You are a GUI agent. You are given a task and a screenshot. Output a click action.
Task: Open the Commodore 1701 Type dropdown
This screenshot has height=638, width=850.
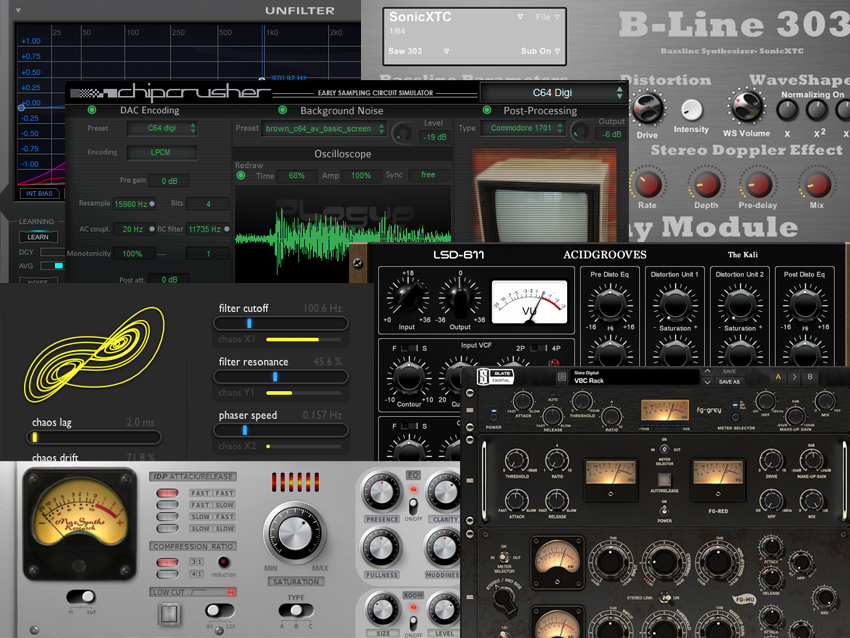click(x=522, y=128)
